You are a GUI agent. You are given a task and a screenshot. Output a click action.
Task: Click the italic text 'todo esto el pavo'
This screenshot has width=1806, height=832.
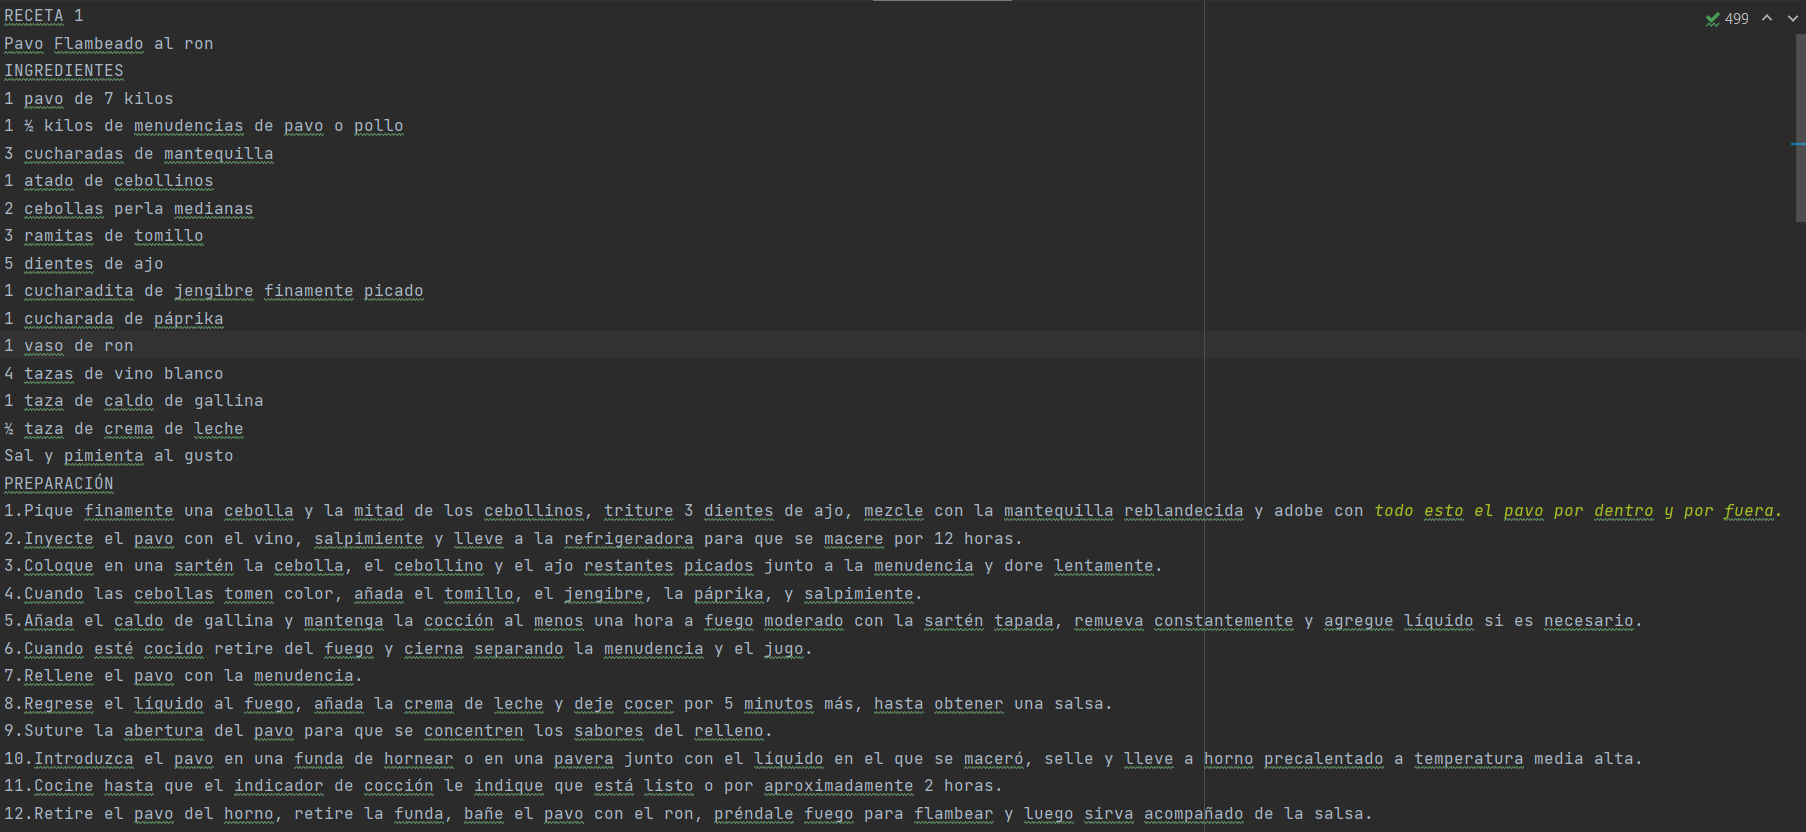[1459, 511]
